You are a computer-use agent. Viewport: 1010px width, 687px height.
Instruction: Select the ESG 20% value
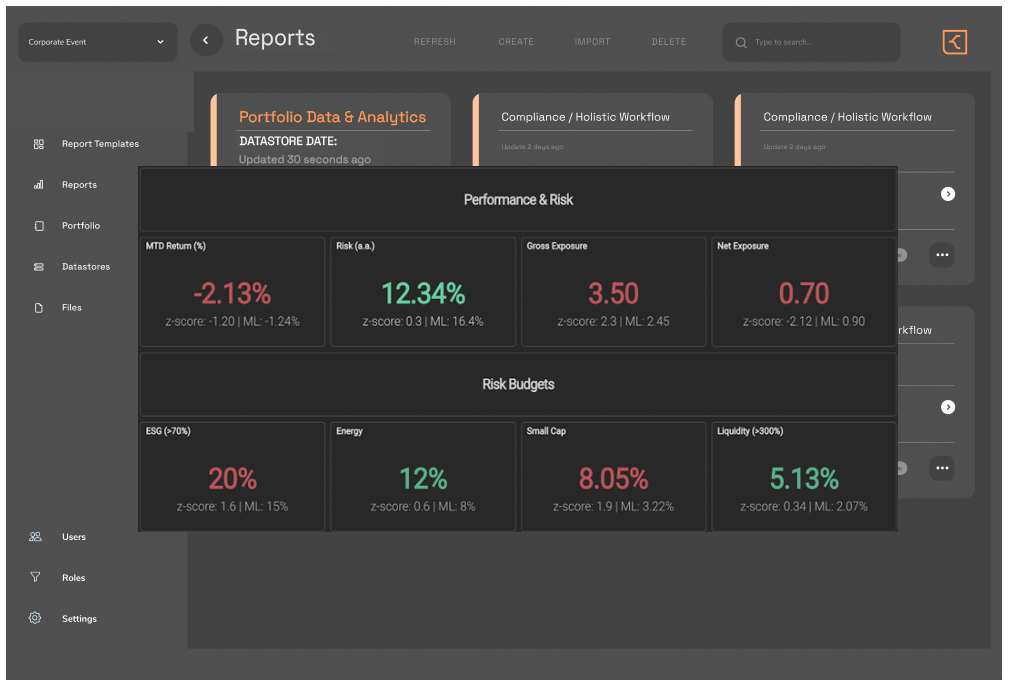233,478
